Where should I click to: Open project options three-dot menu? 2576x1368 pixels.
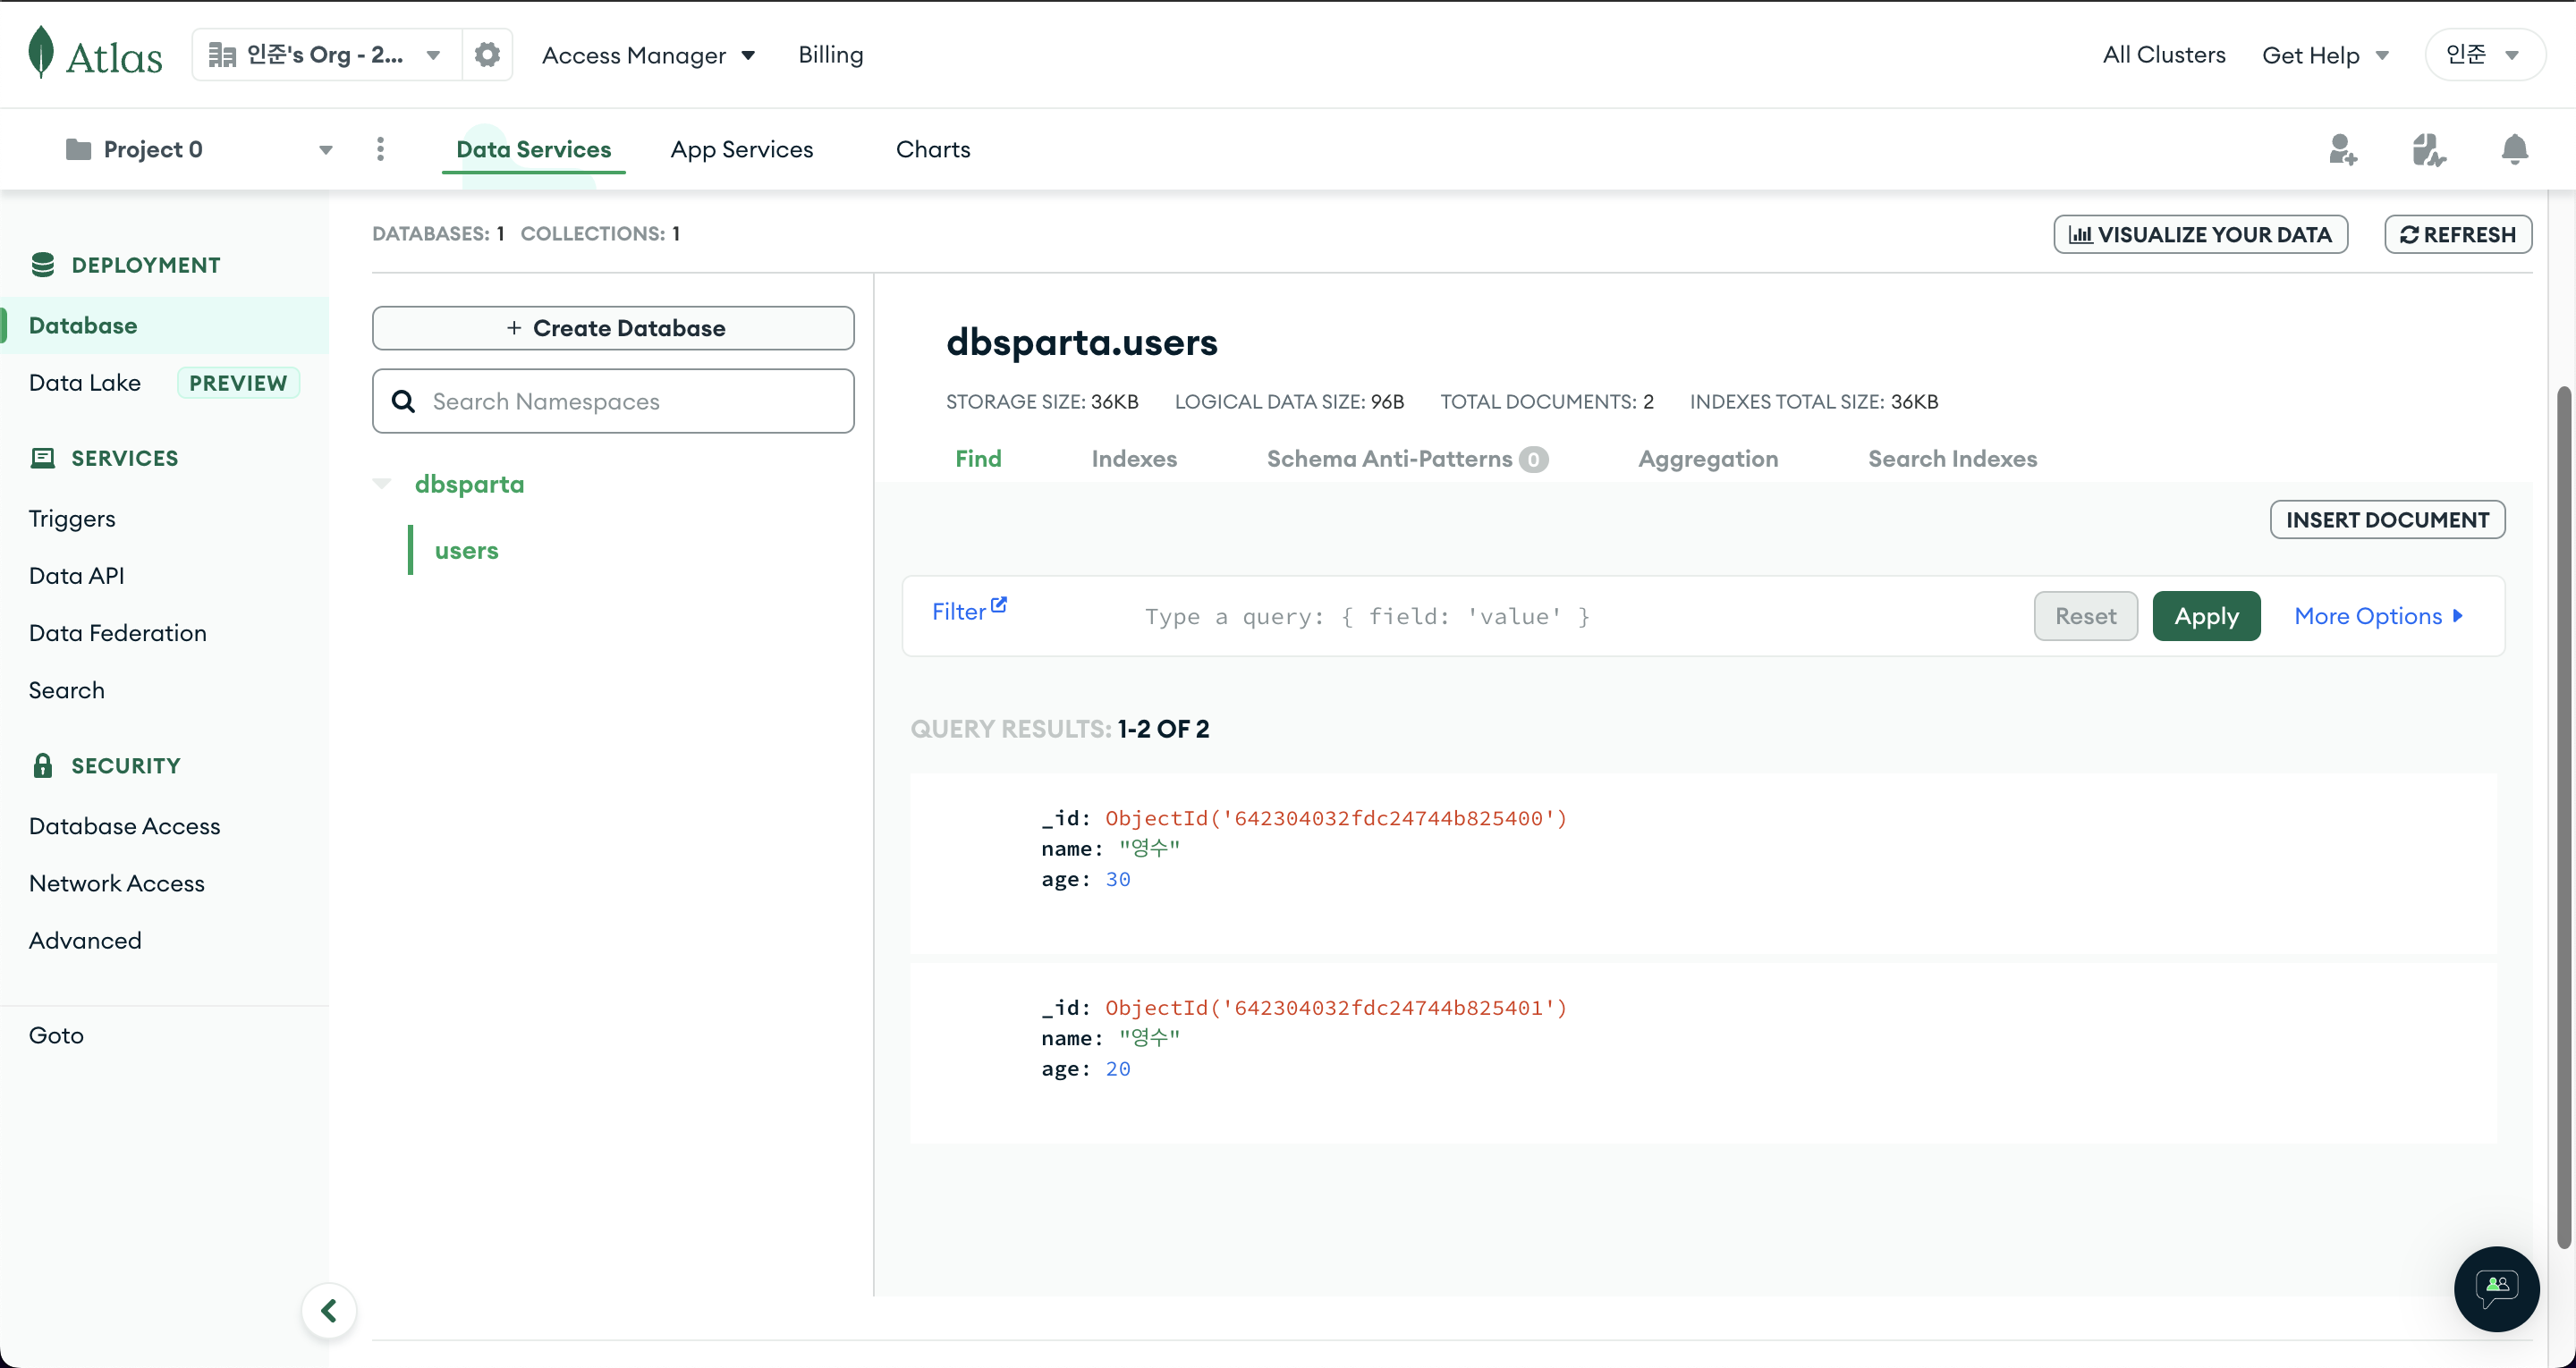[x=380, y=149]
